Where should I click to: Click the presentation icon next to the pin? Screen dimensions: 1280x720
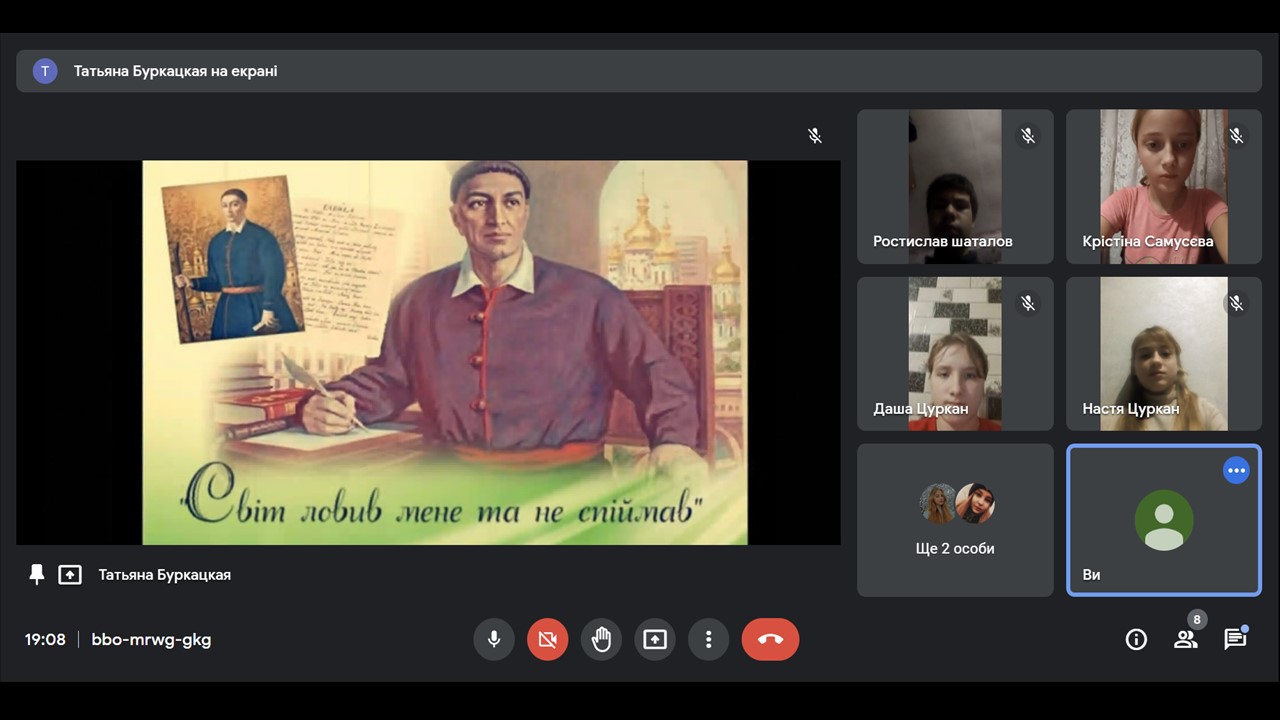click(70, 575)
